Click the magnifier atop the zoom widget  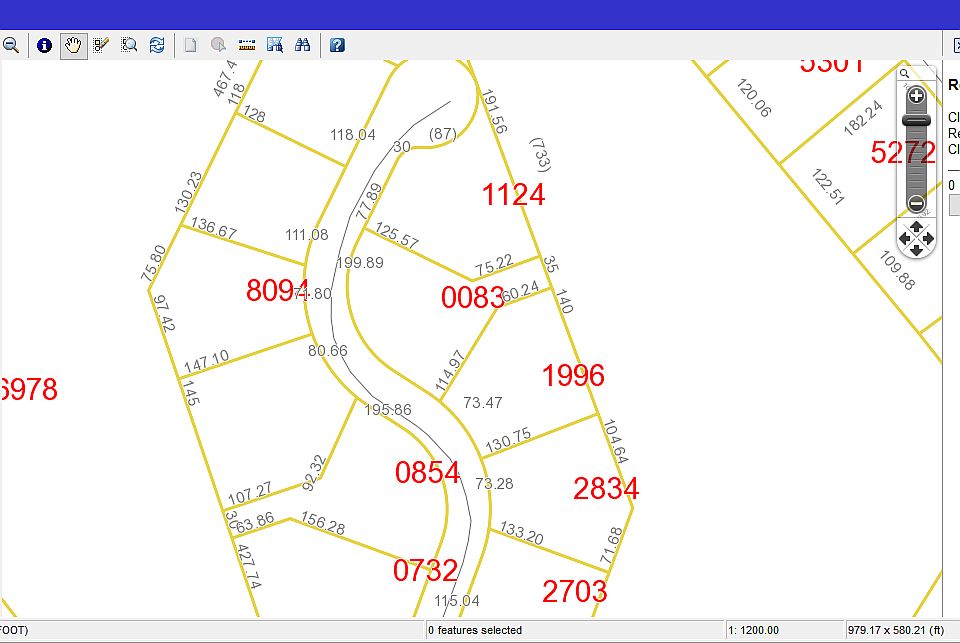point(904,73)
